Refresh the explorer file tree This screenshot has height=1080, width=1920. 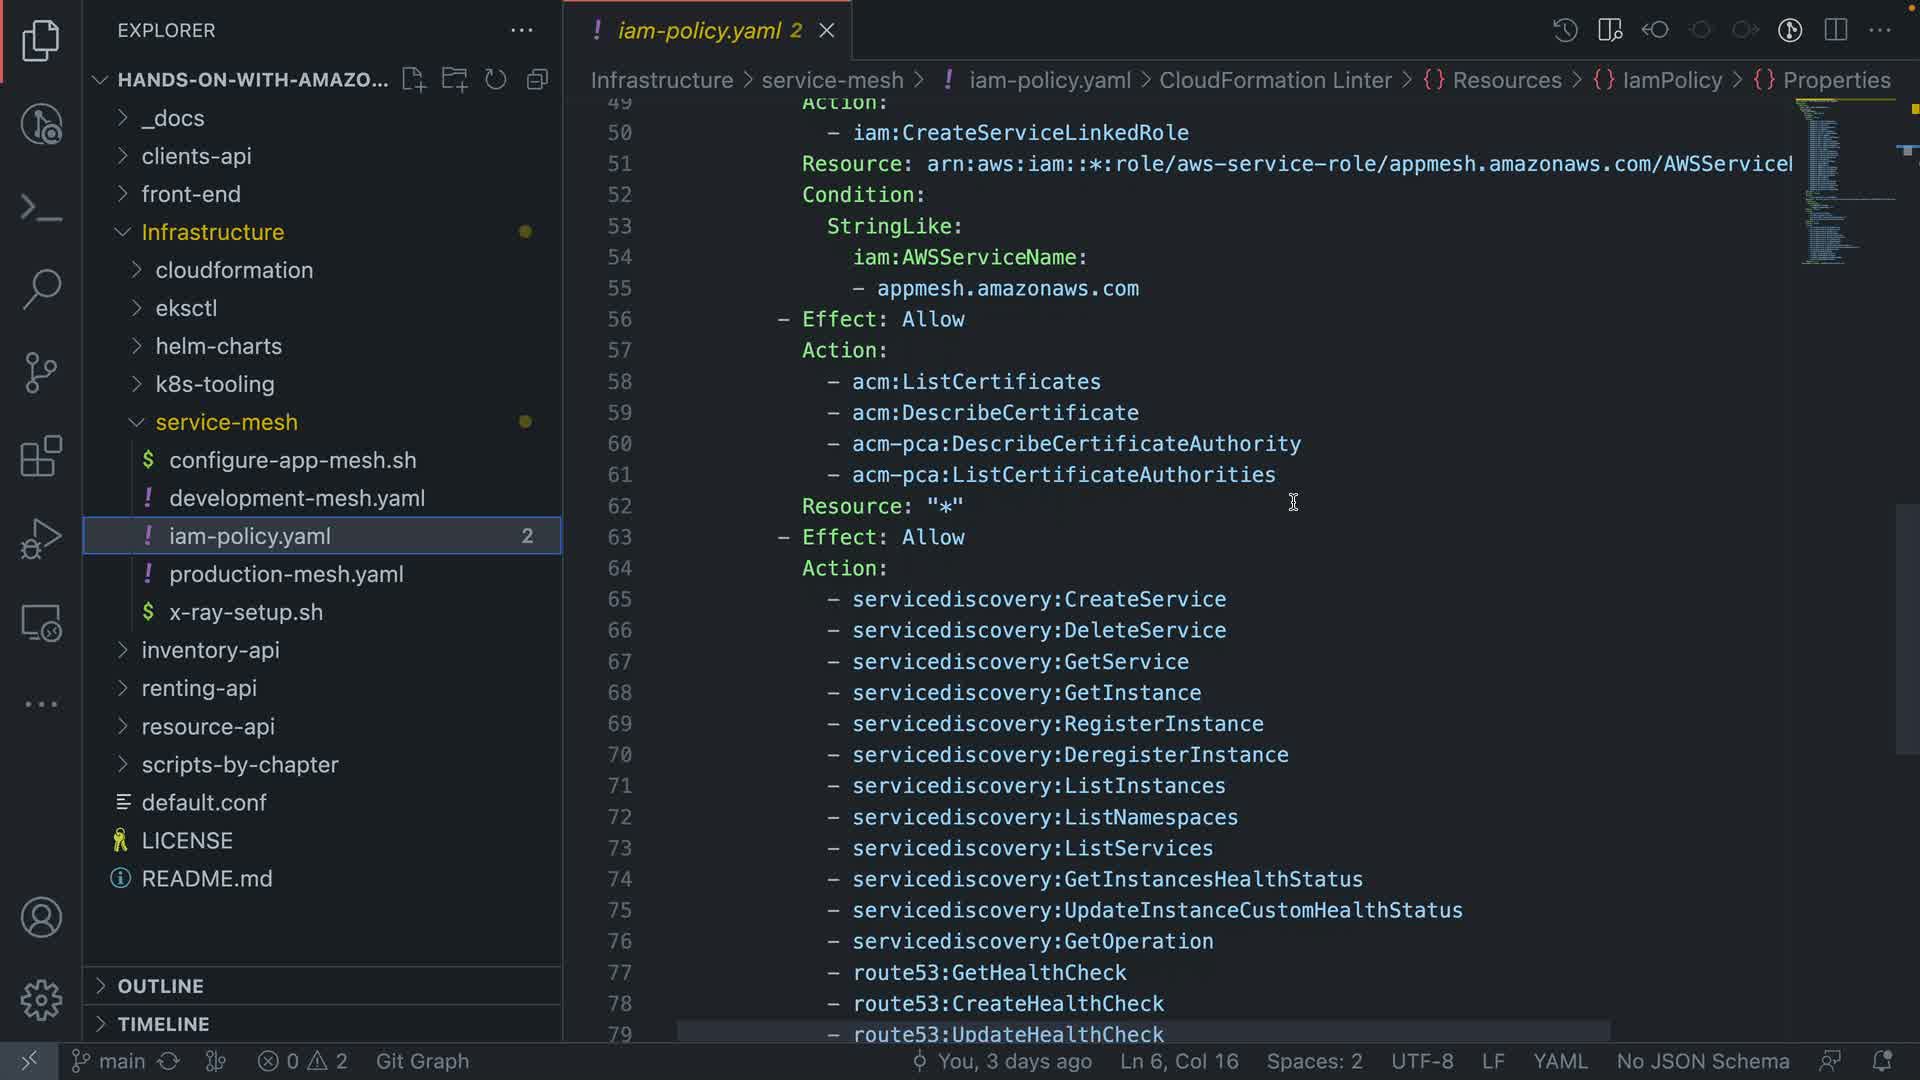coord(496,80)
